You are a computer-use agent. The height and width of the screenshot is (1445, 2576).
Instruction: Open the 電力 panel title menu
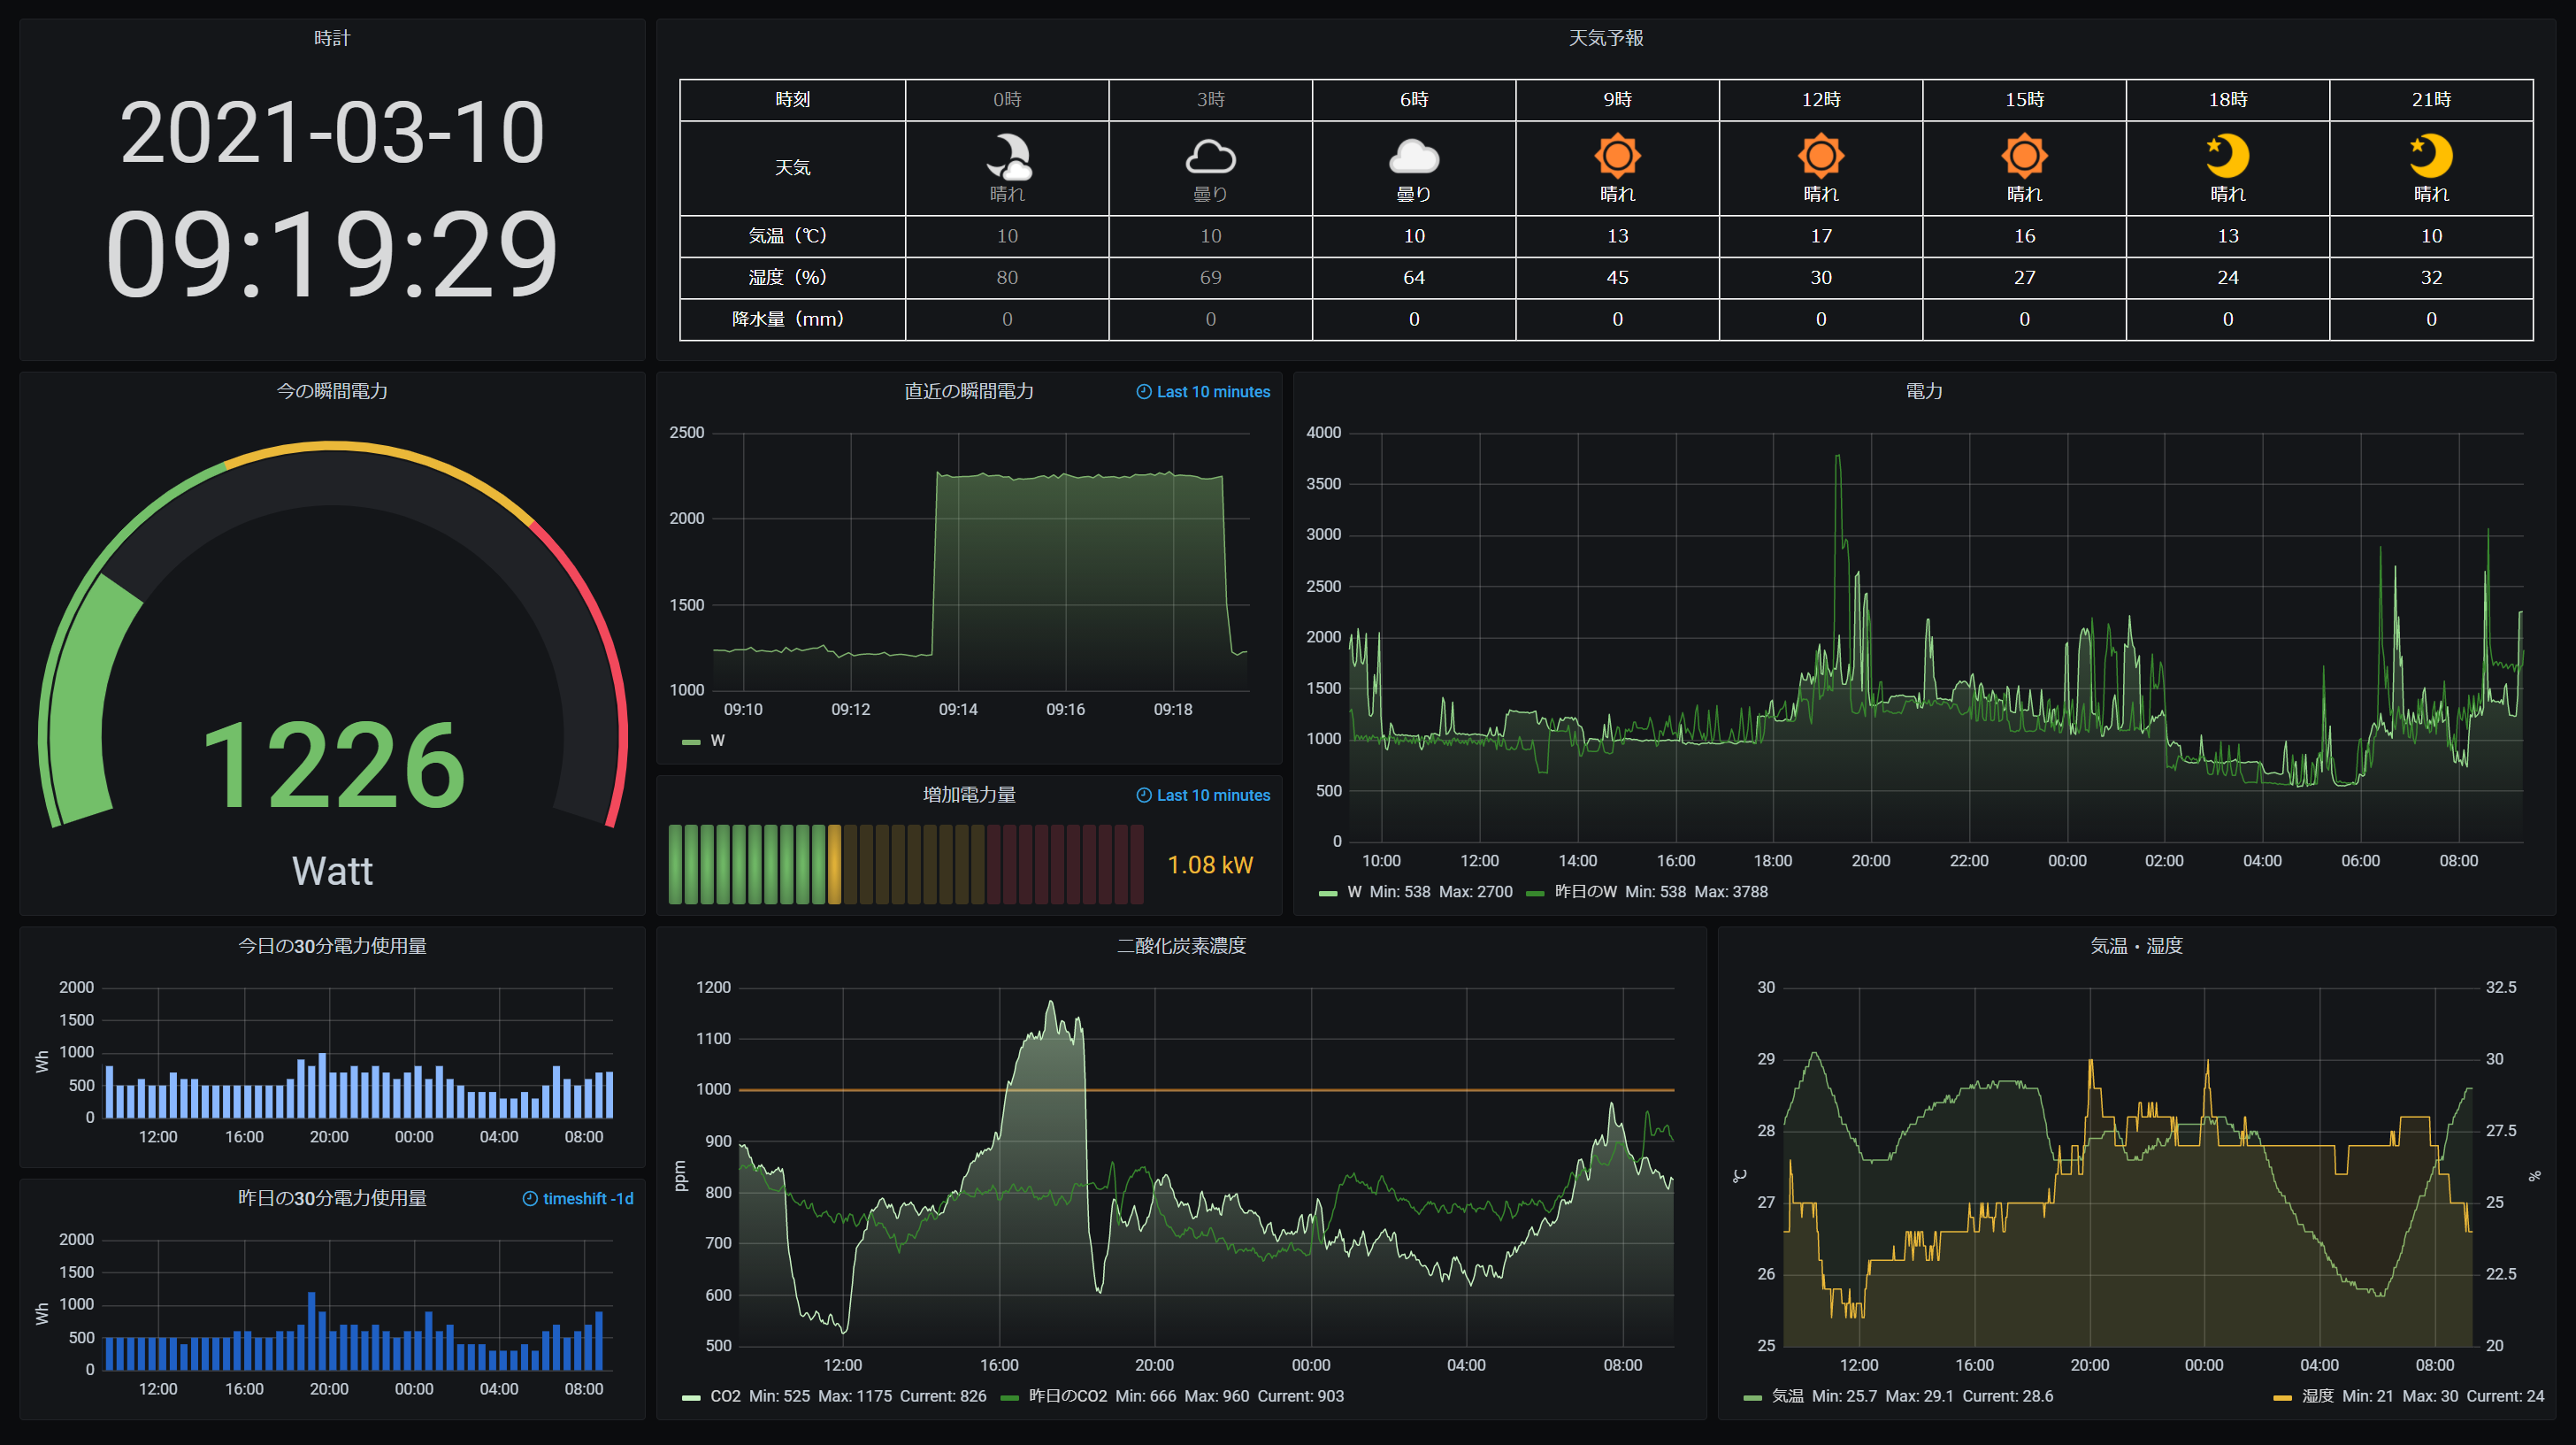(1926, 391)
